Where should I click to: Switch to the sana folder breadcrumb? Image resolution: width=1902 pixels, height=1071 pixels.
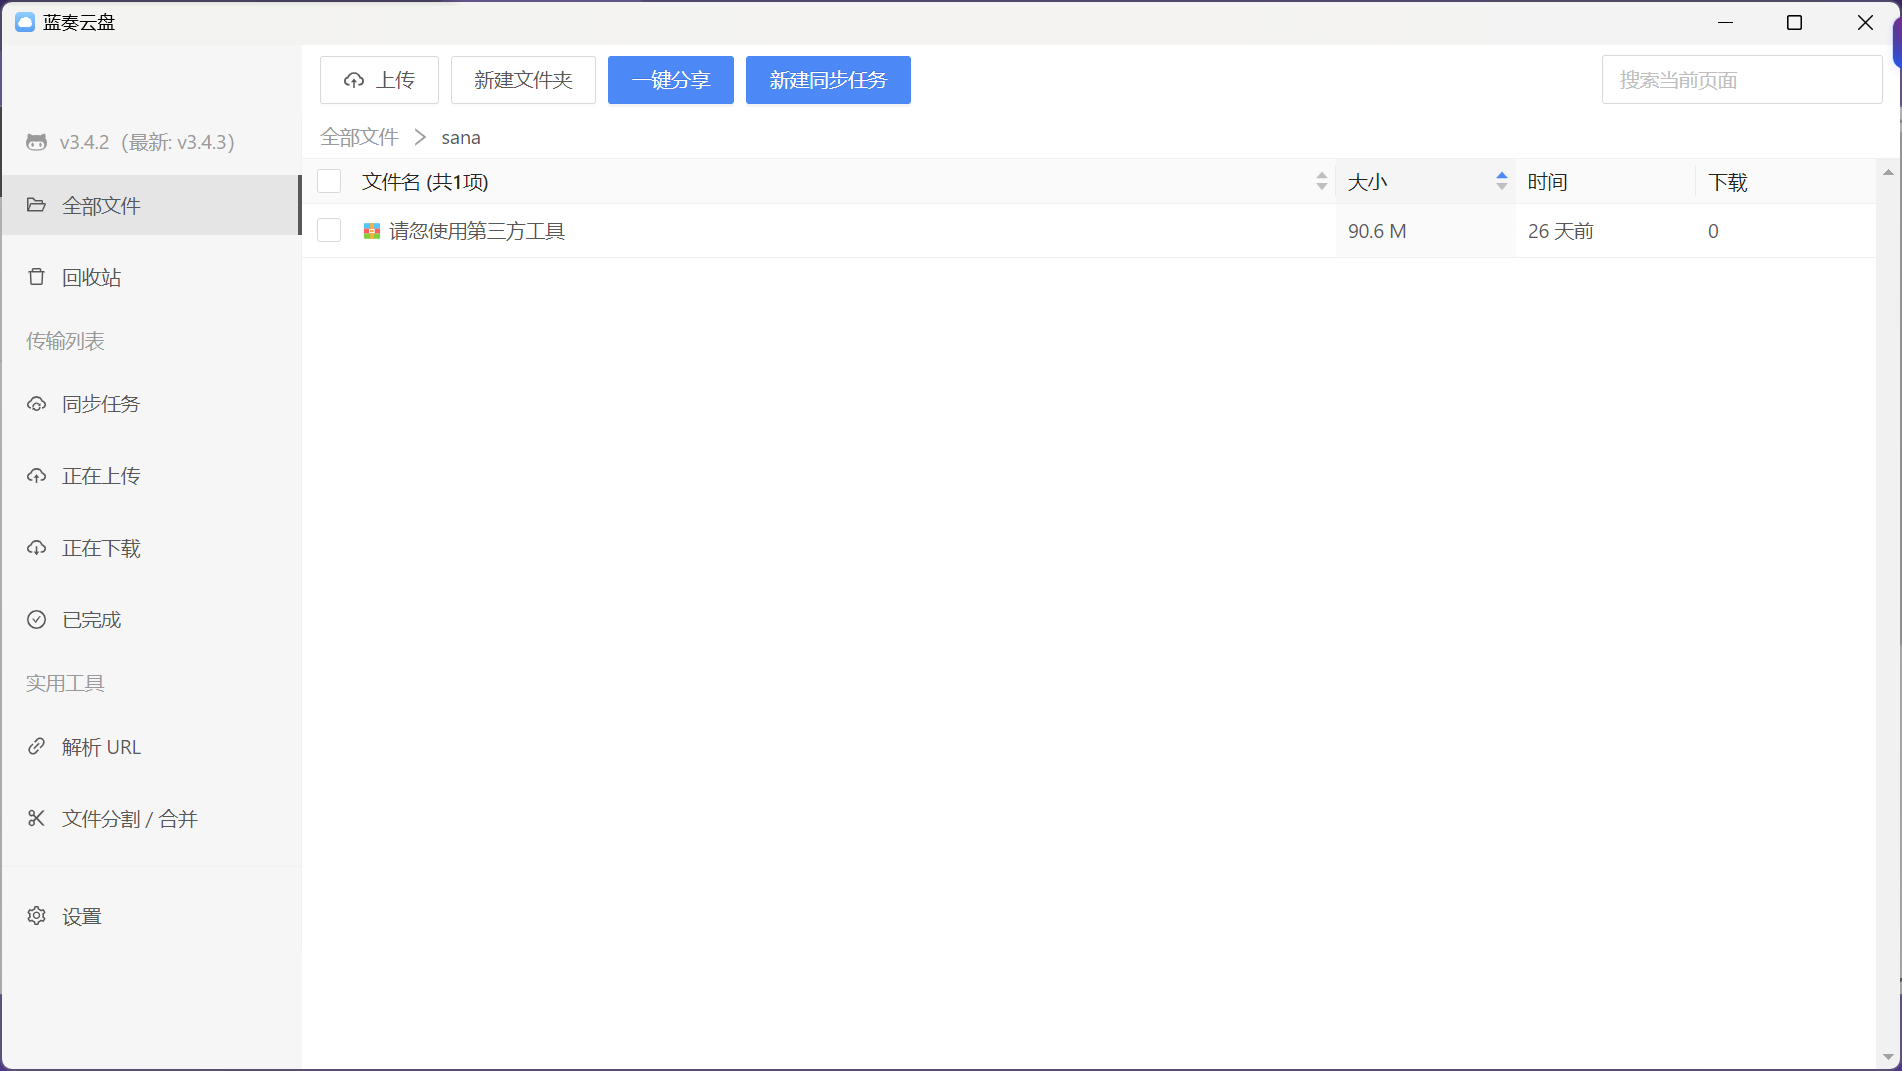pyautogui.click(x=461, y=137)
